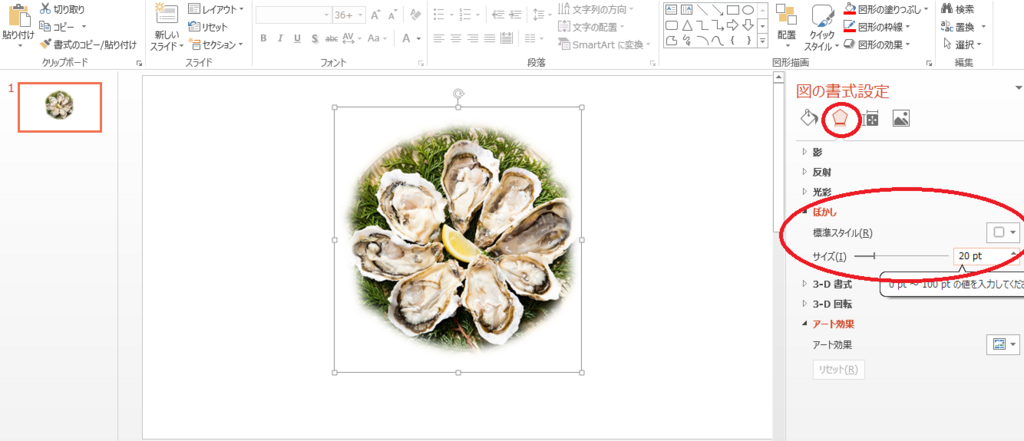Image resolution: width=1024 pixels, height=441 pixels.
Task: Clear all formatting eraser icon
Action: [415, 14]
